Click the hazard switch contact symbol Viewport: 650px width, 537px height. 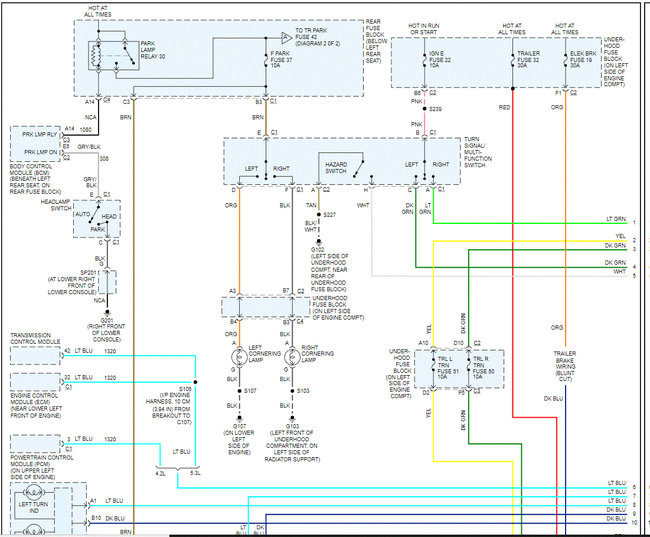(x=358, y=168)
